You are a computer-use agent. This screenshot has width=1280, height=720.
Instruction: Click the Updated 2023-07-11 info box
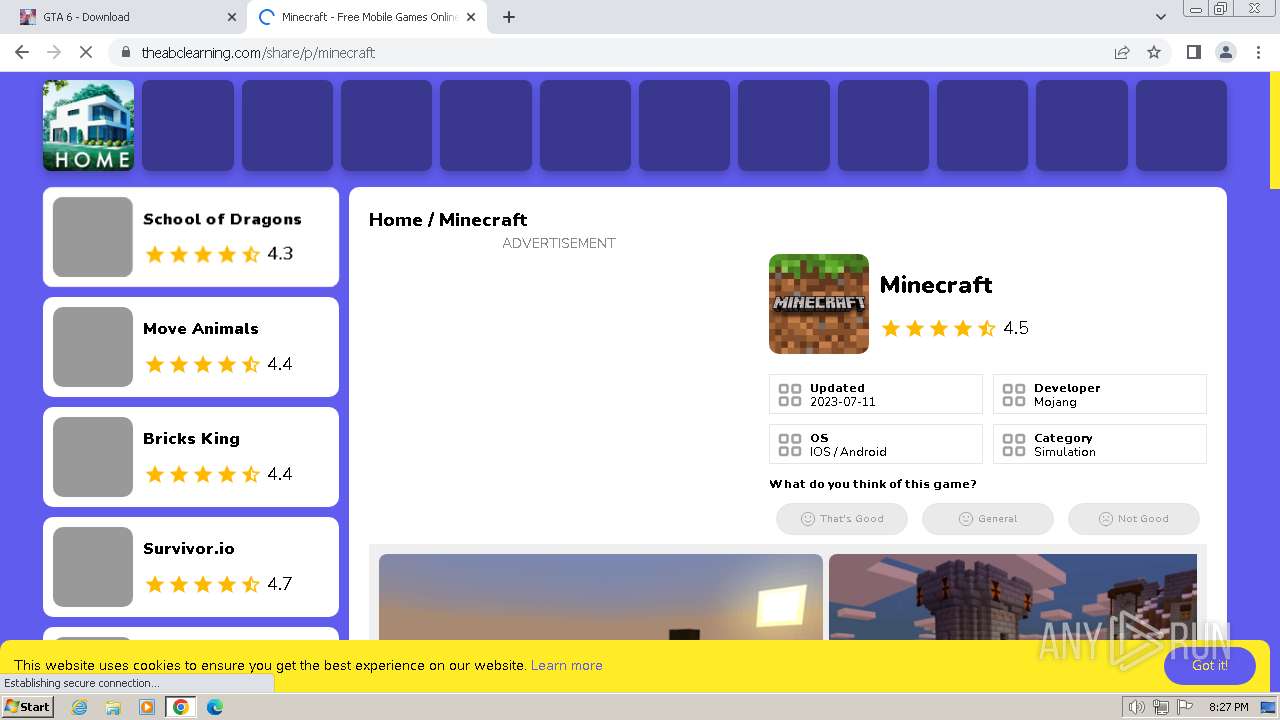tap(876, 394)
